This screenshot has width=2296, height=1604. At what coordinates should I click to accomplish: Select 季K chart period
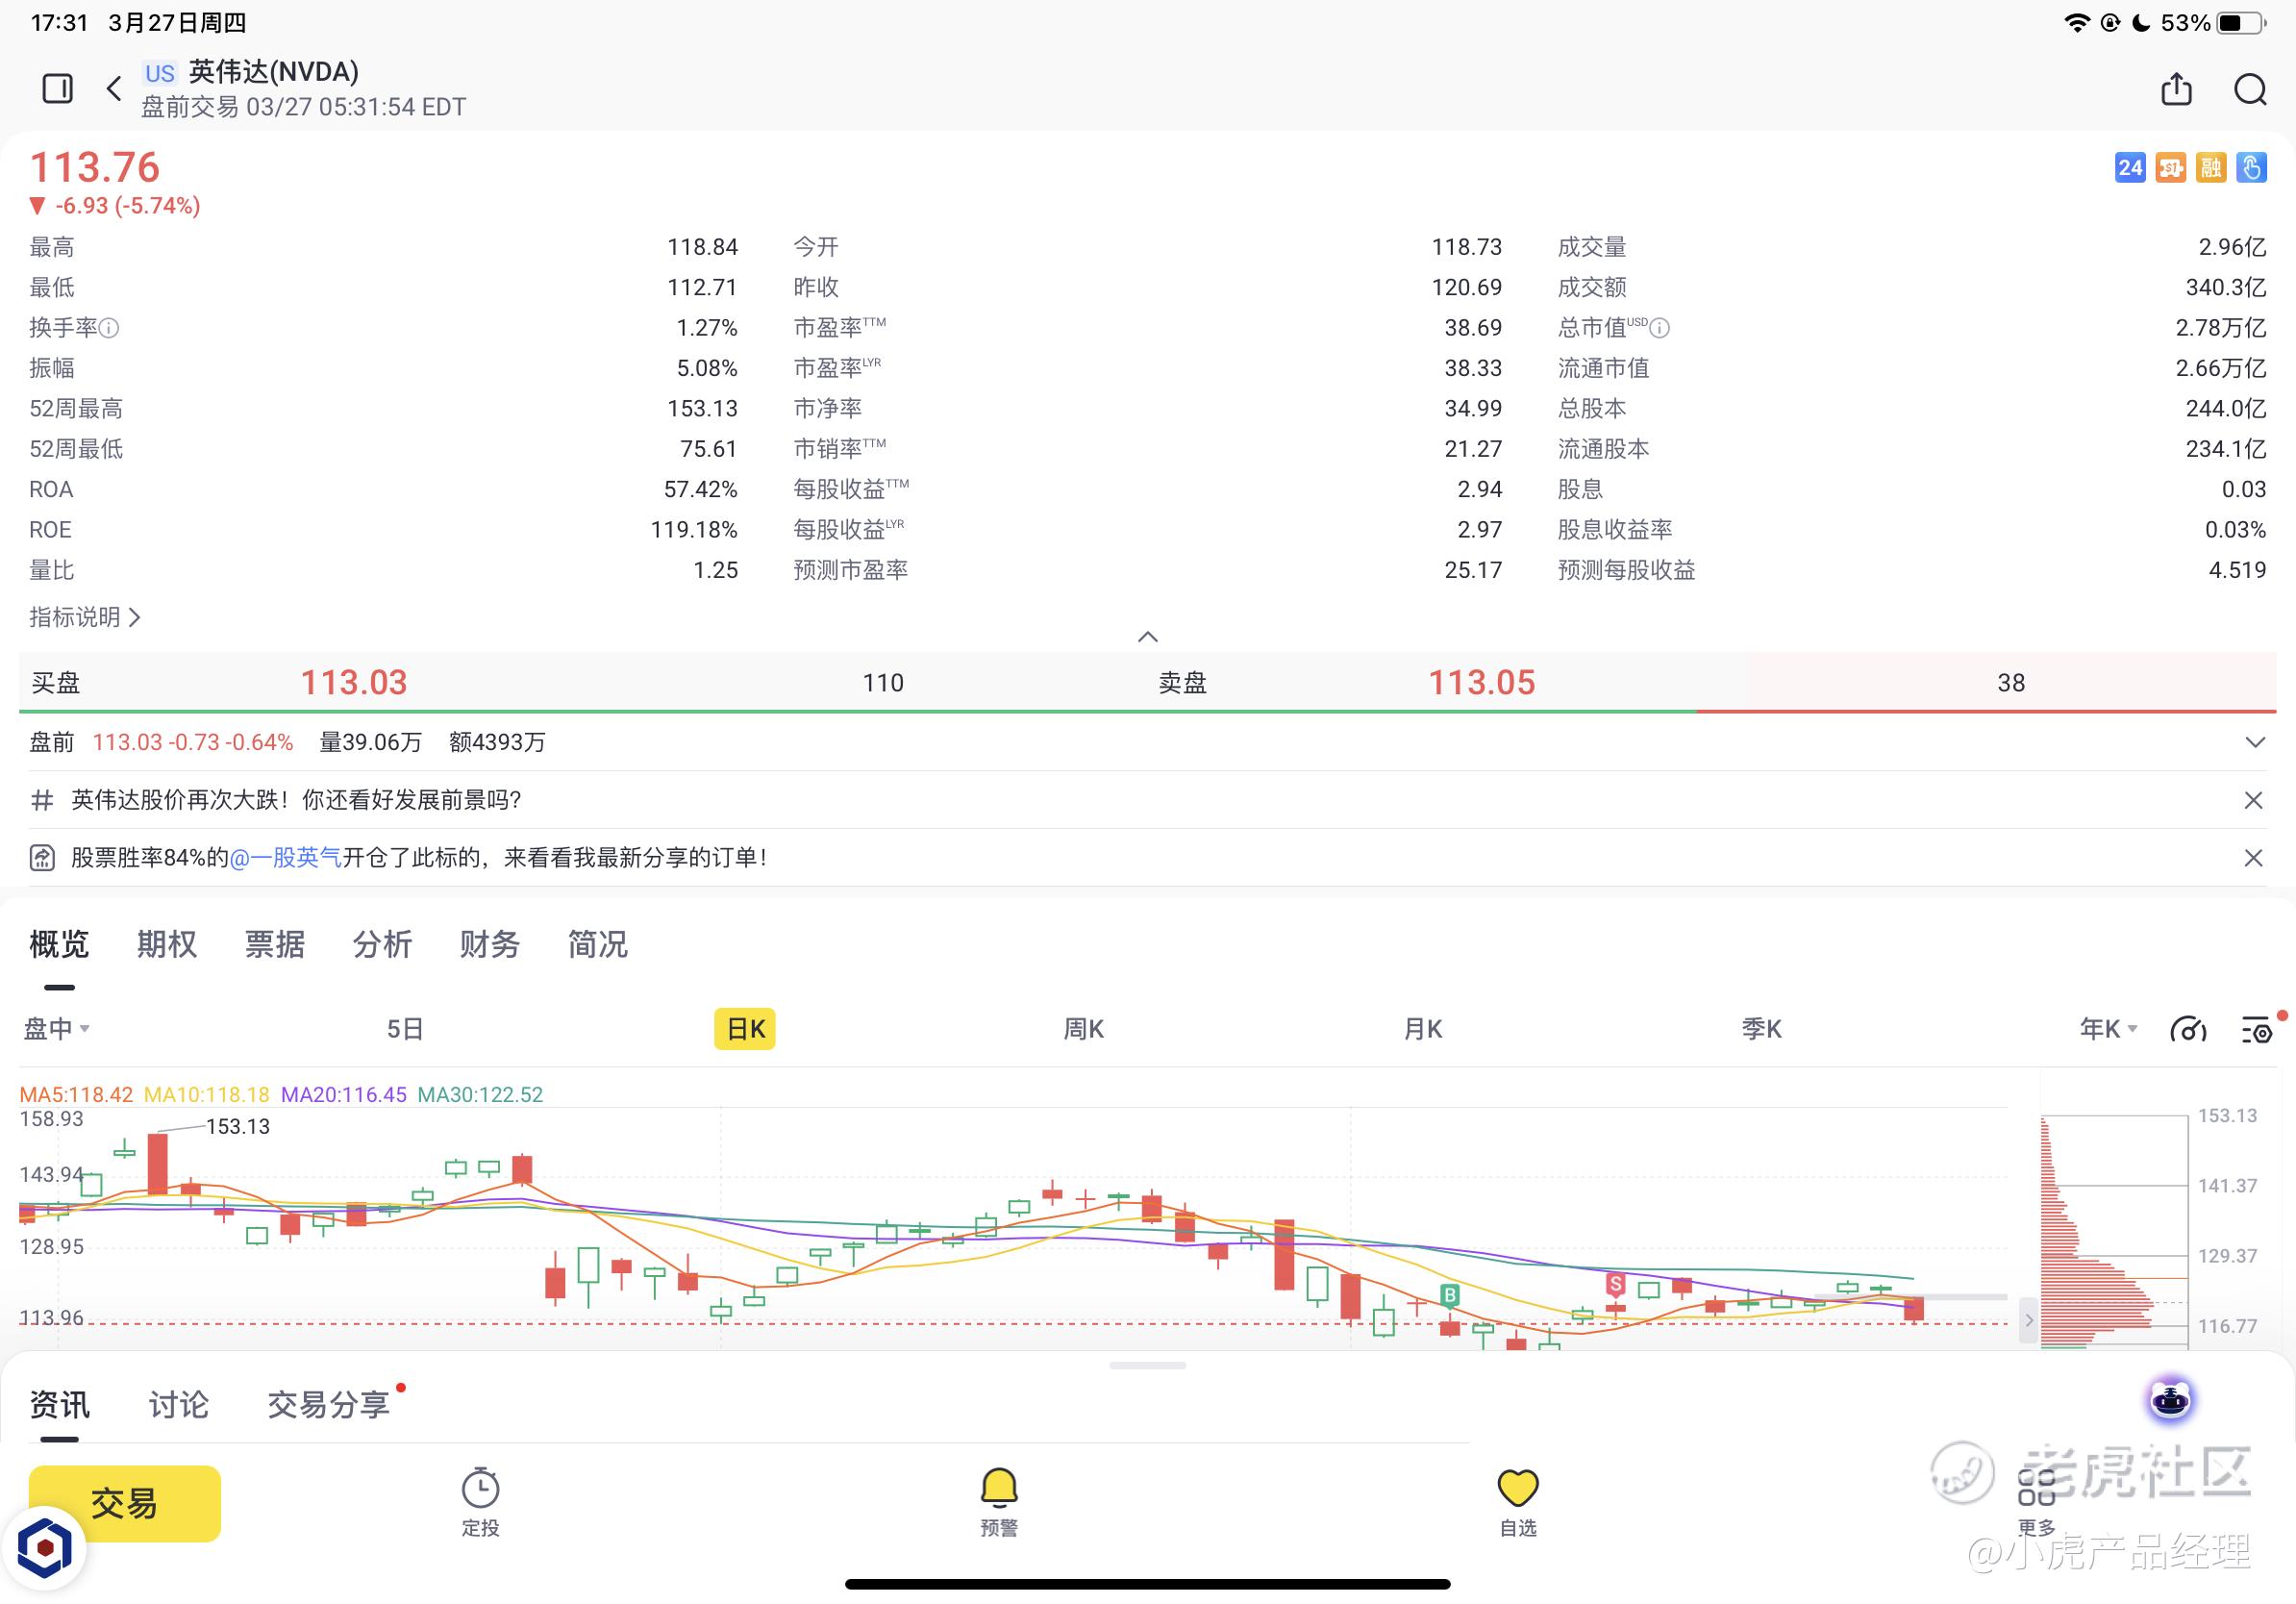[1761, 1029]
